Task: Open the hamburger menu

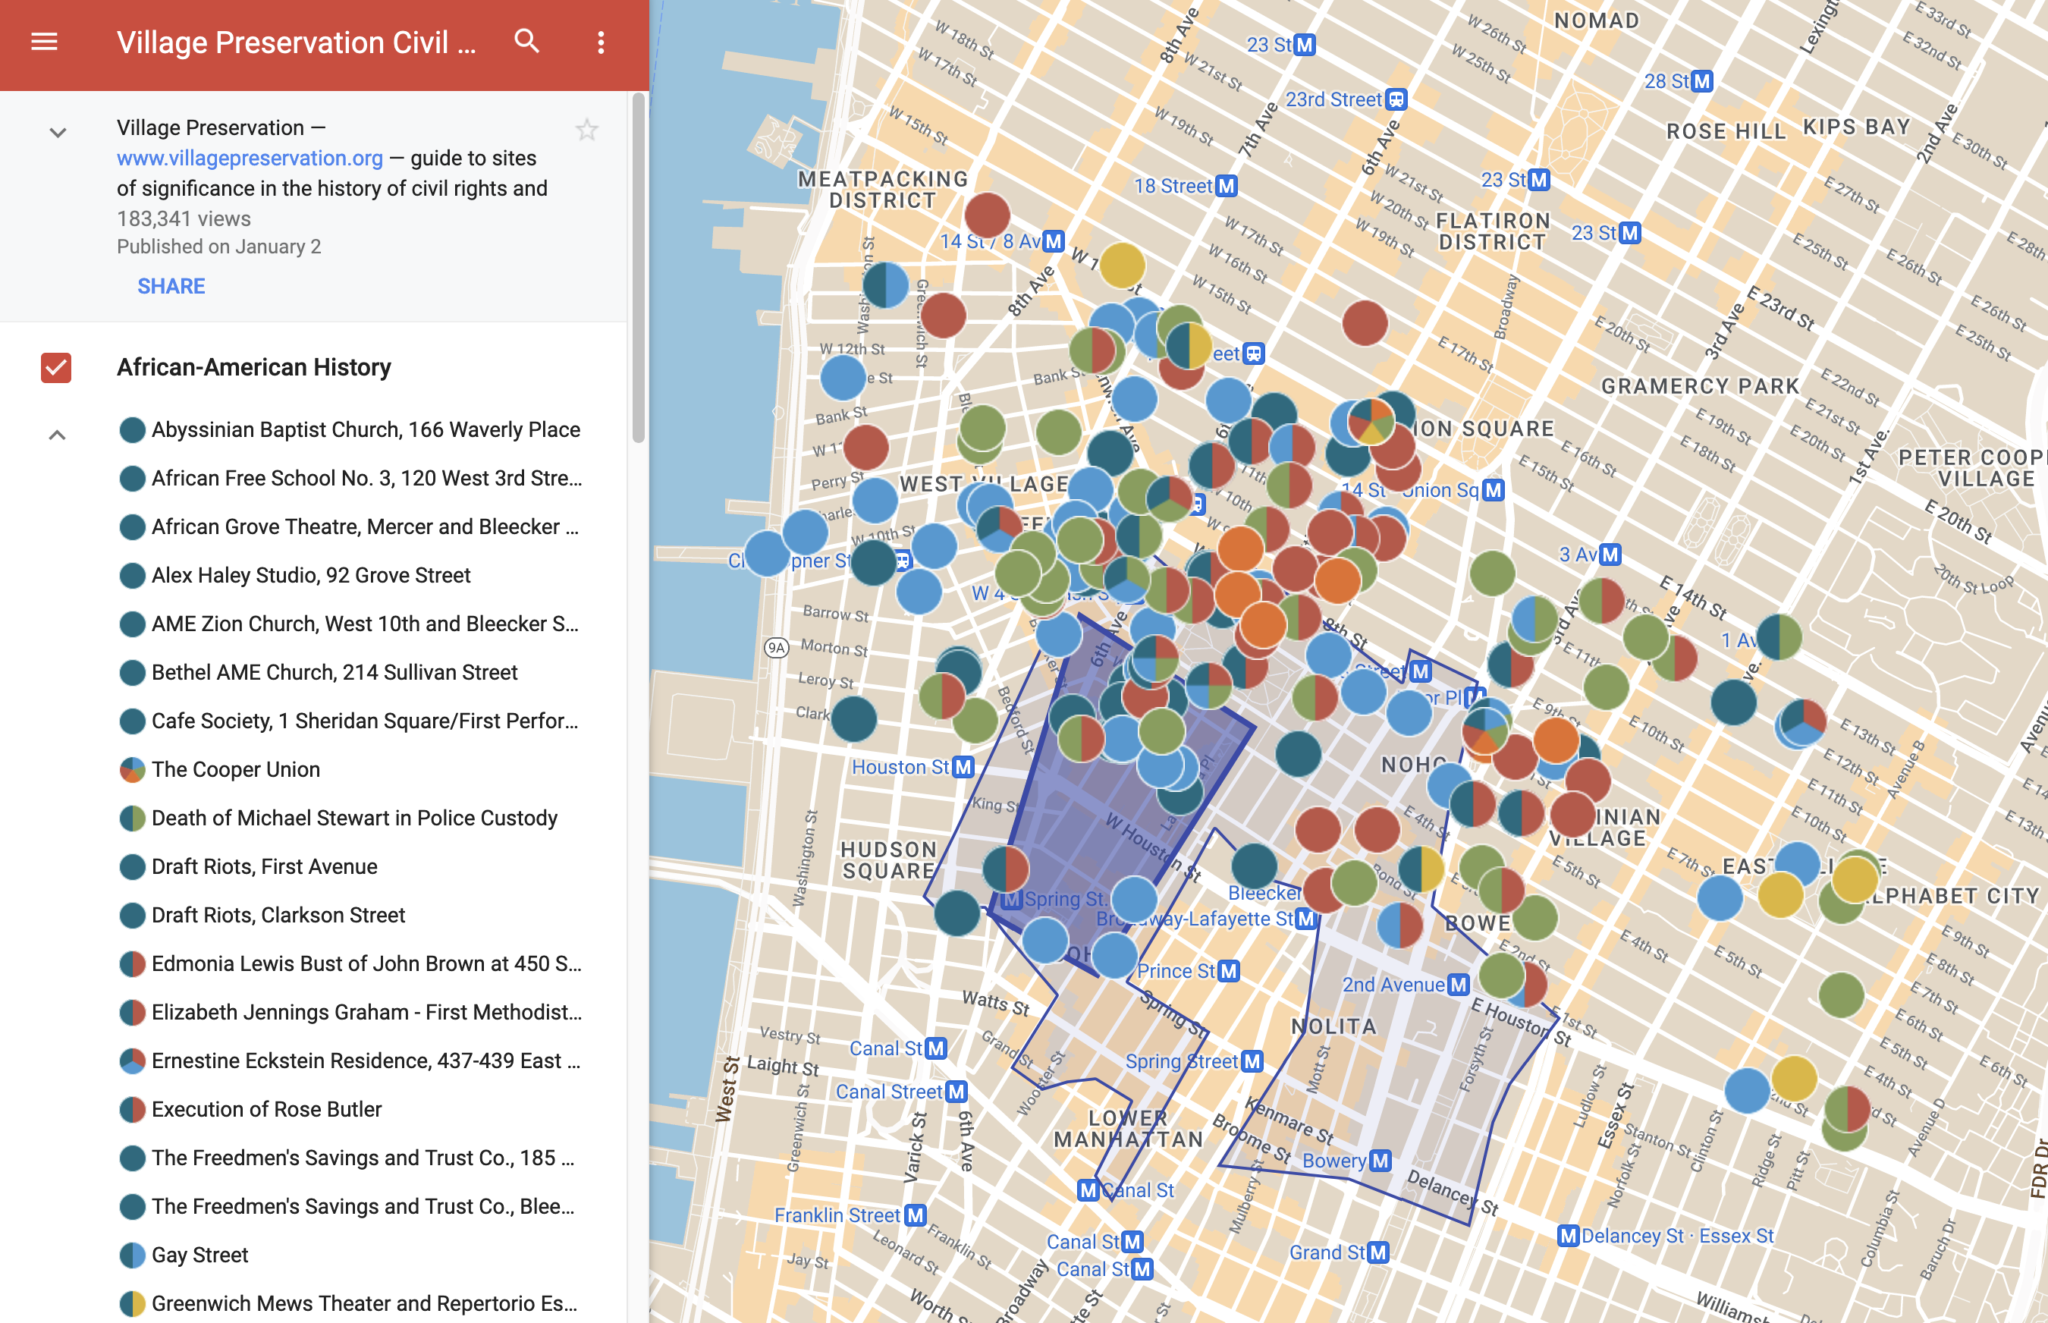Action: tap(44, 42)
